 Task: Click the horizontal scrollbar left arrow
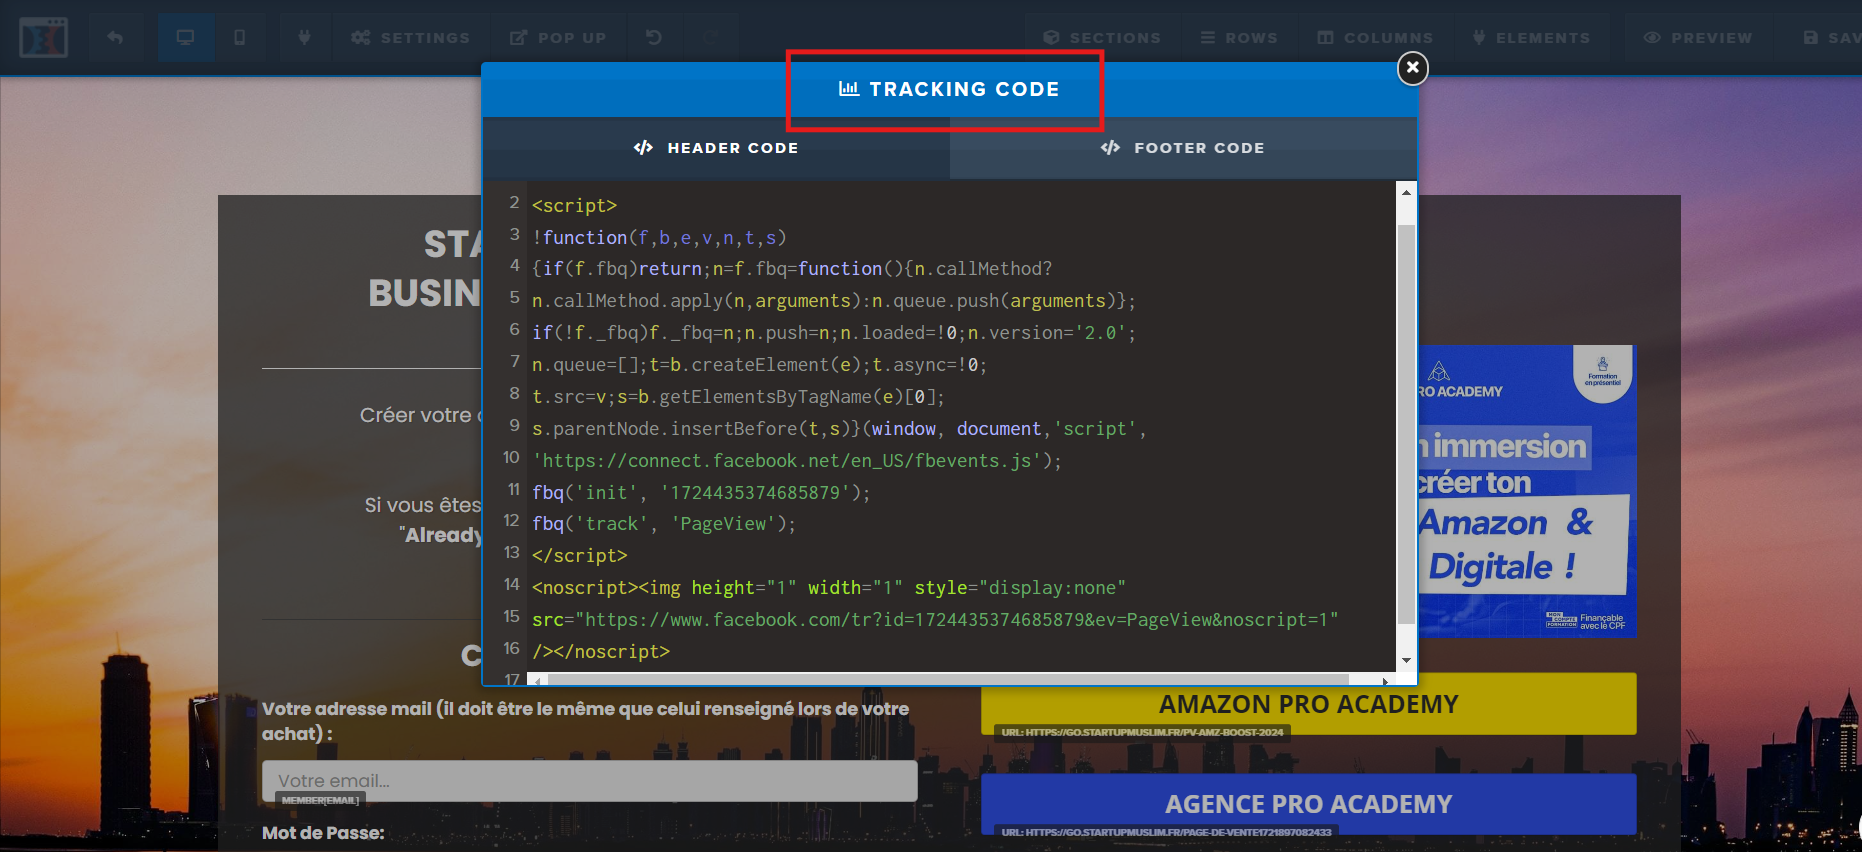click(x=539, y=680)
